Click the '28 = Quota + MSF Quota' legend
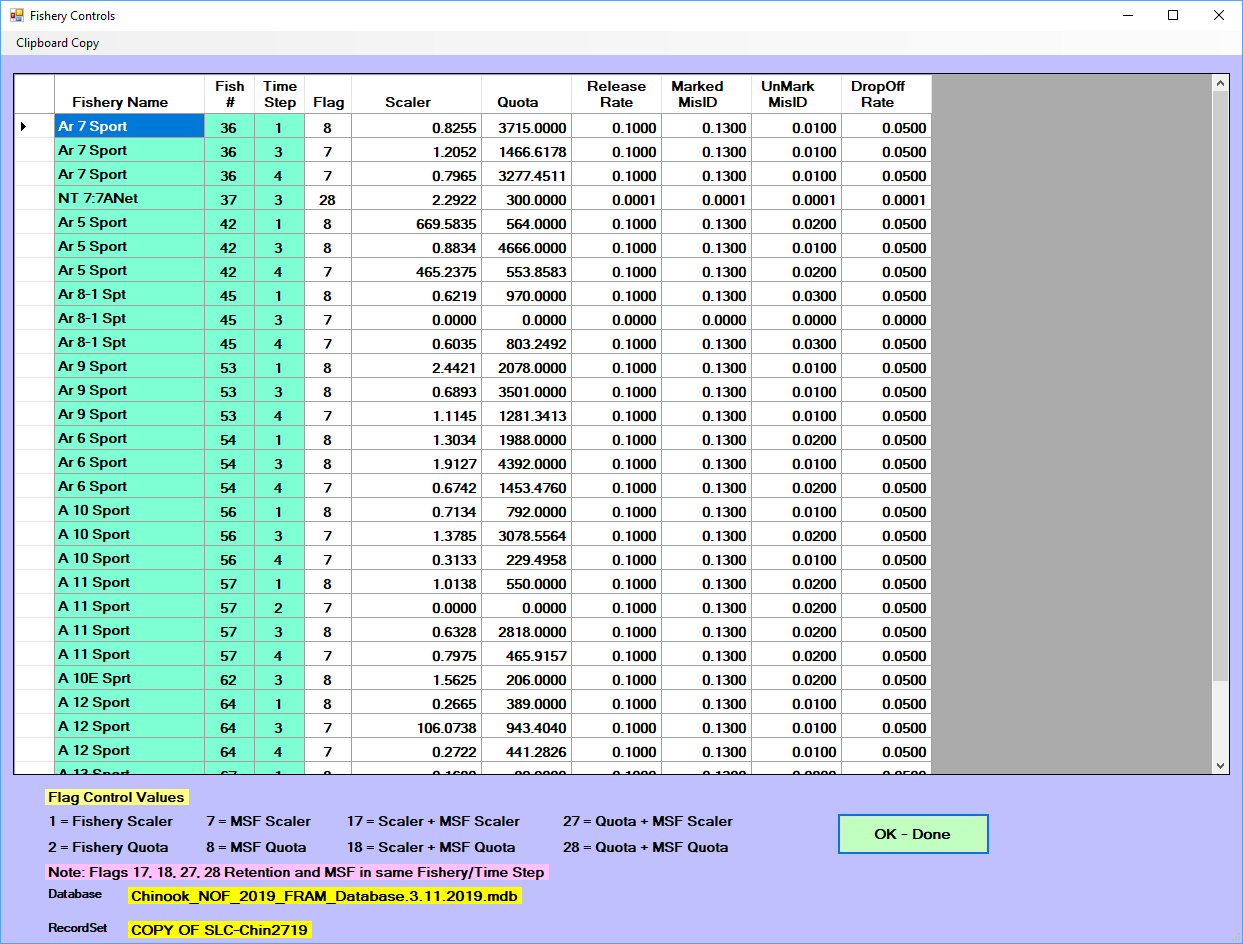This screenshot has height=944, width=1243. [x=646, y=847]
